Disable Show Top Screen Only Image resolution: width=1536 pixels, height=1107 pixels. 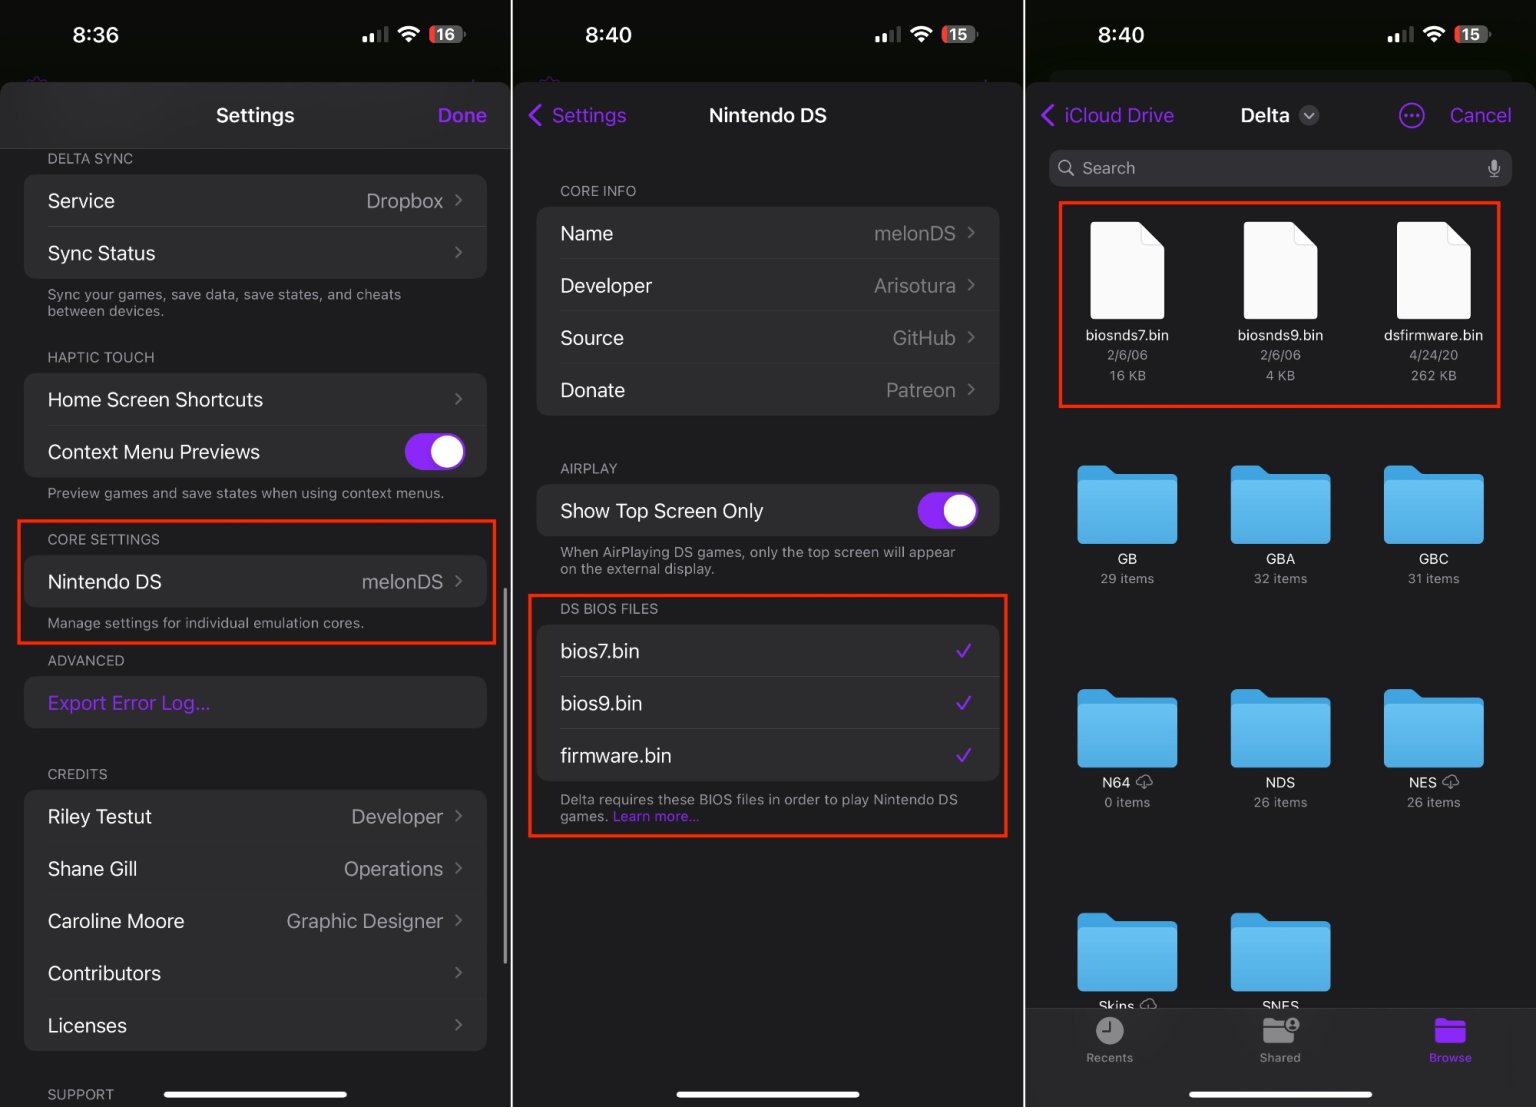[x=946, y=510]
